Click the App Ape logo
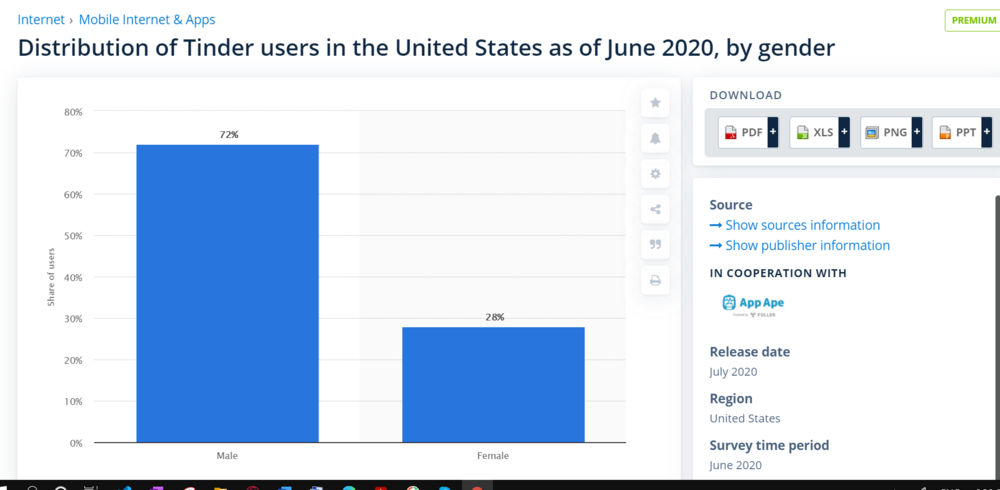 (x=753, y=305)
